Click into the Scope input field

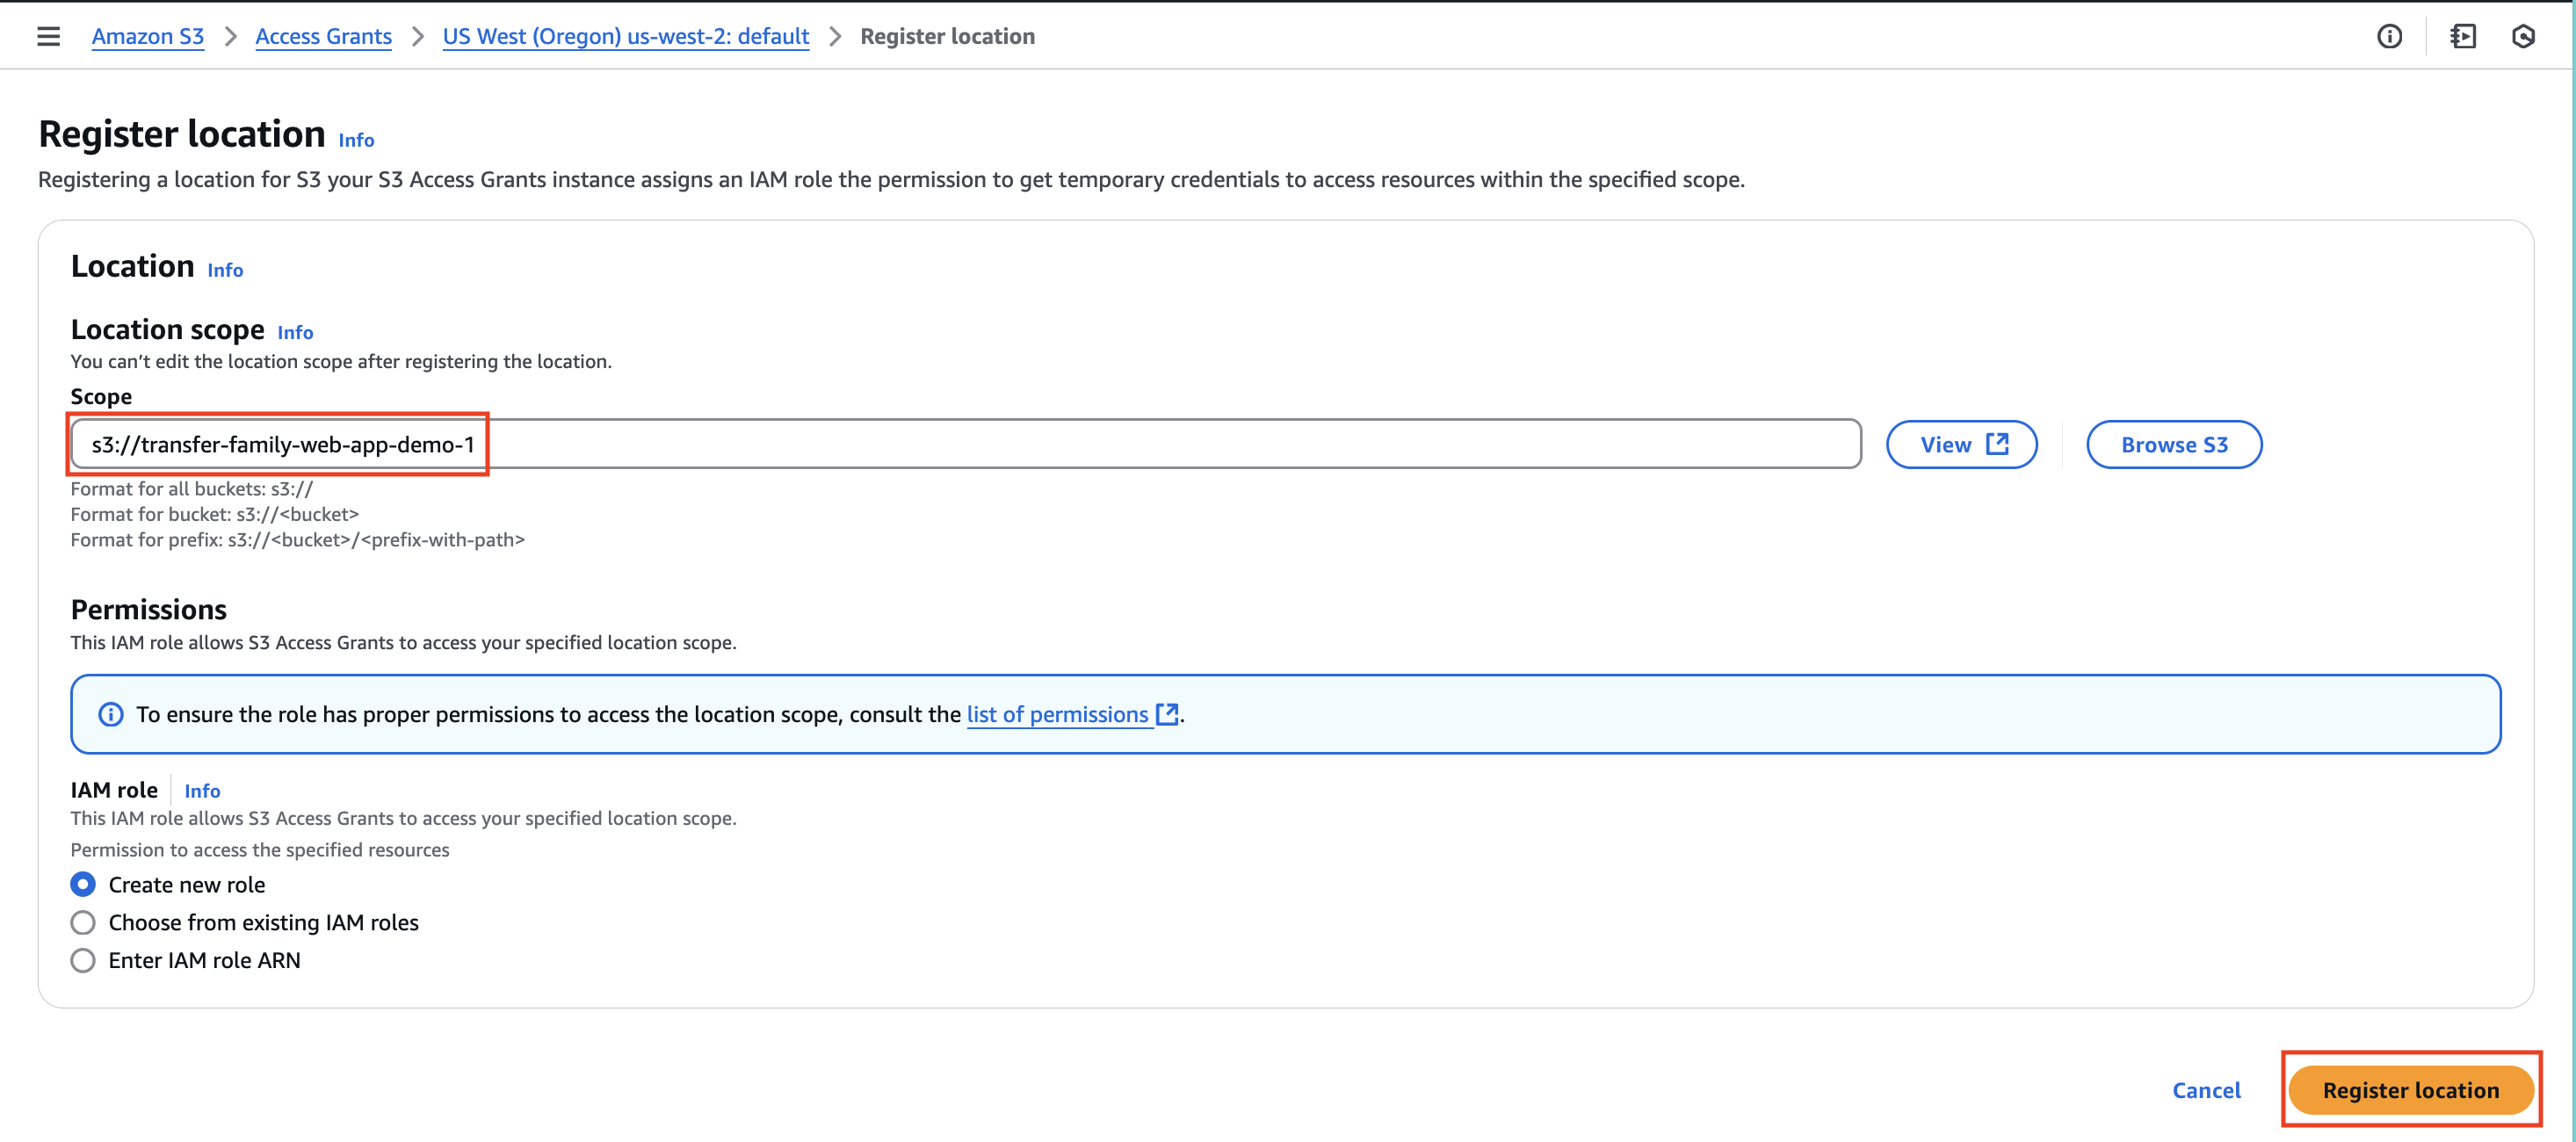click(x=1100, y=444)
